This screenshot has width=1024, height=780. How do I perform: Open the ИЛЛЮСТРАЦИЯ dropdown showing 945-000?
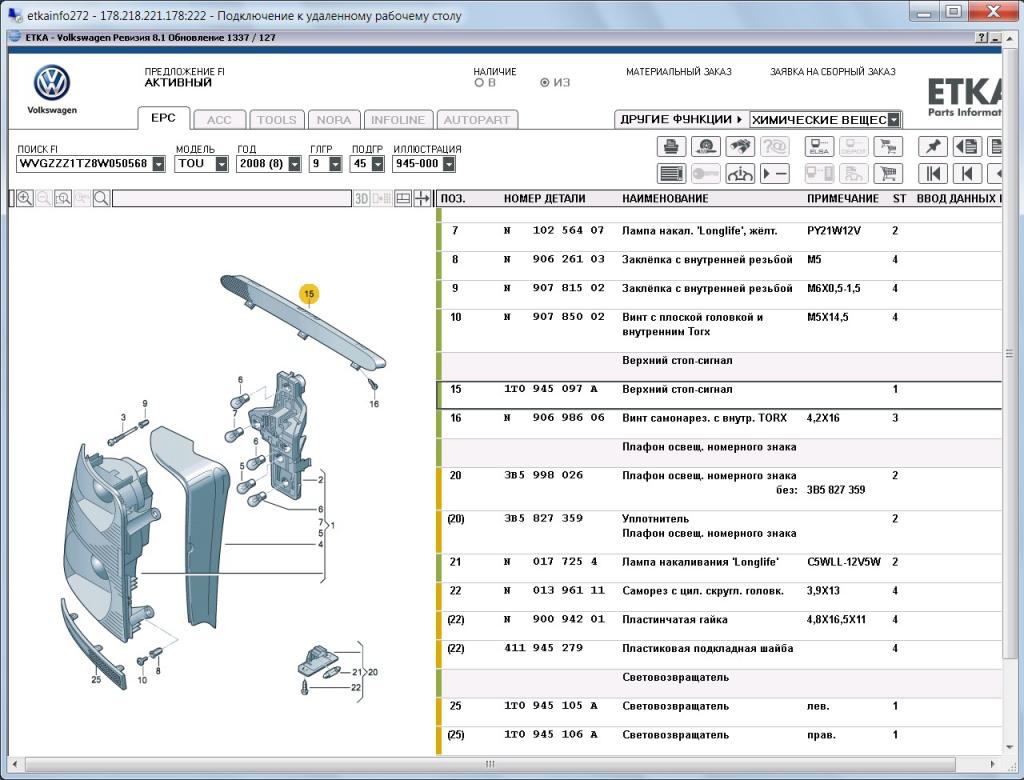[x=449, y=164]
